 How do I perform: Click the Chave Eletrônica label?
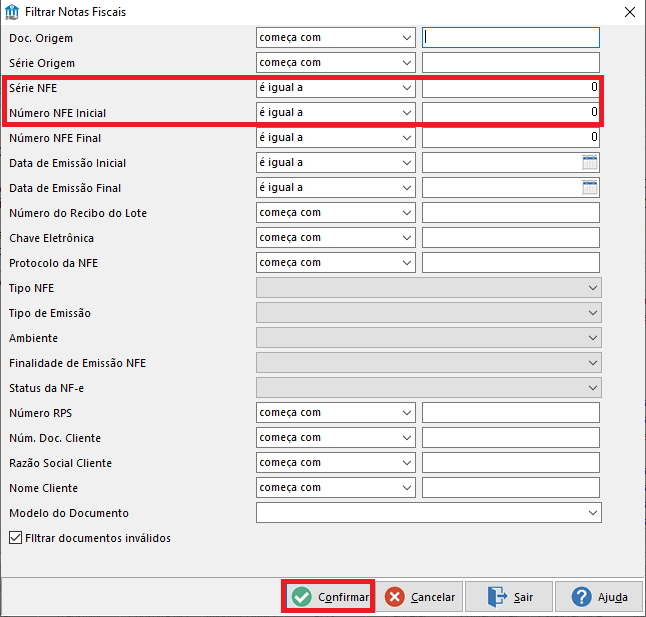[51, 238]
